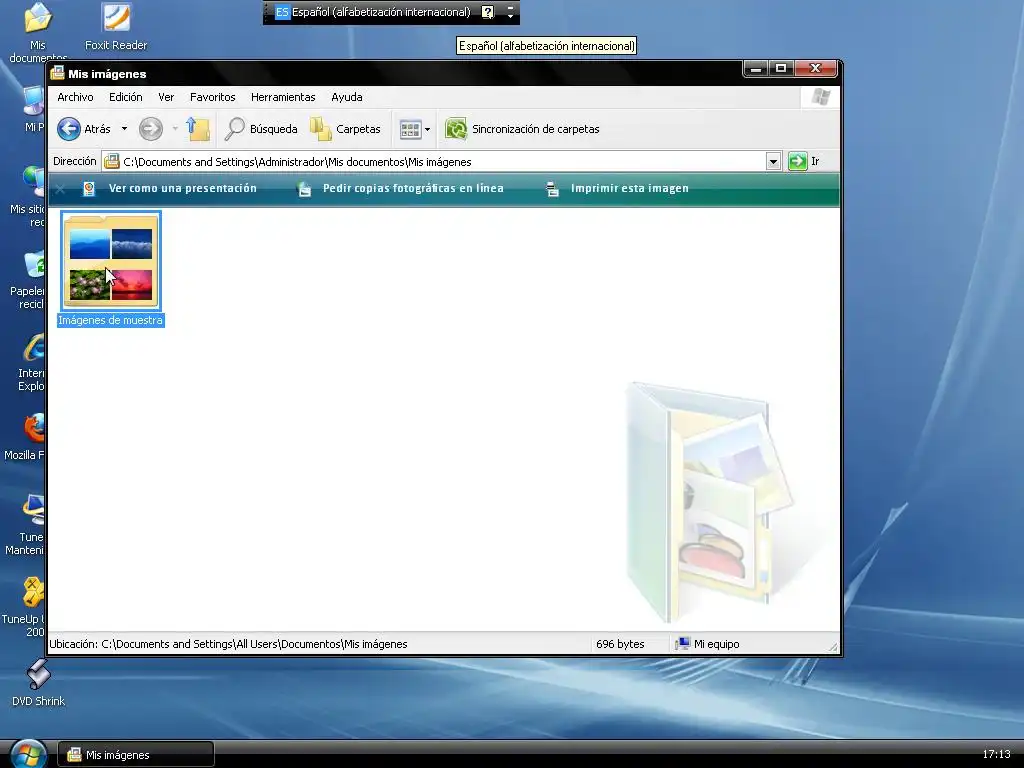Show the Carpetas folder tree

click(345, 129)
